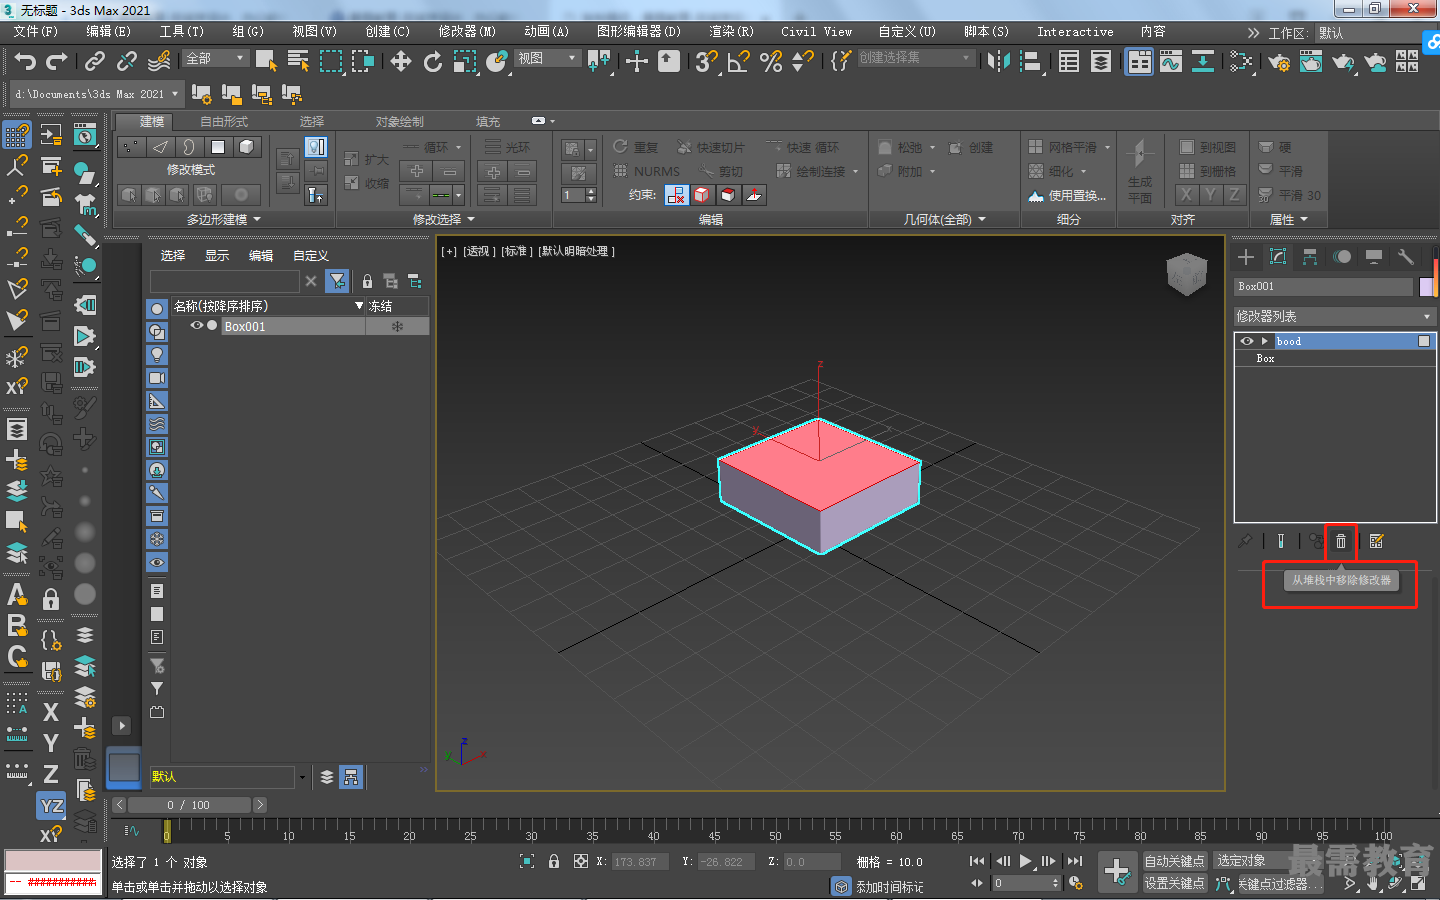Activate Bind to Space Warp tool
The width and height of the screenshot is (1440, 900).
[159, 62]
